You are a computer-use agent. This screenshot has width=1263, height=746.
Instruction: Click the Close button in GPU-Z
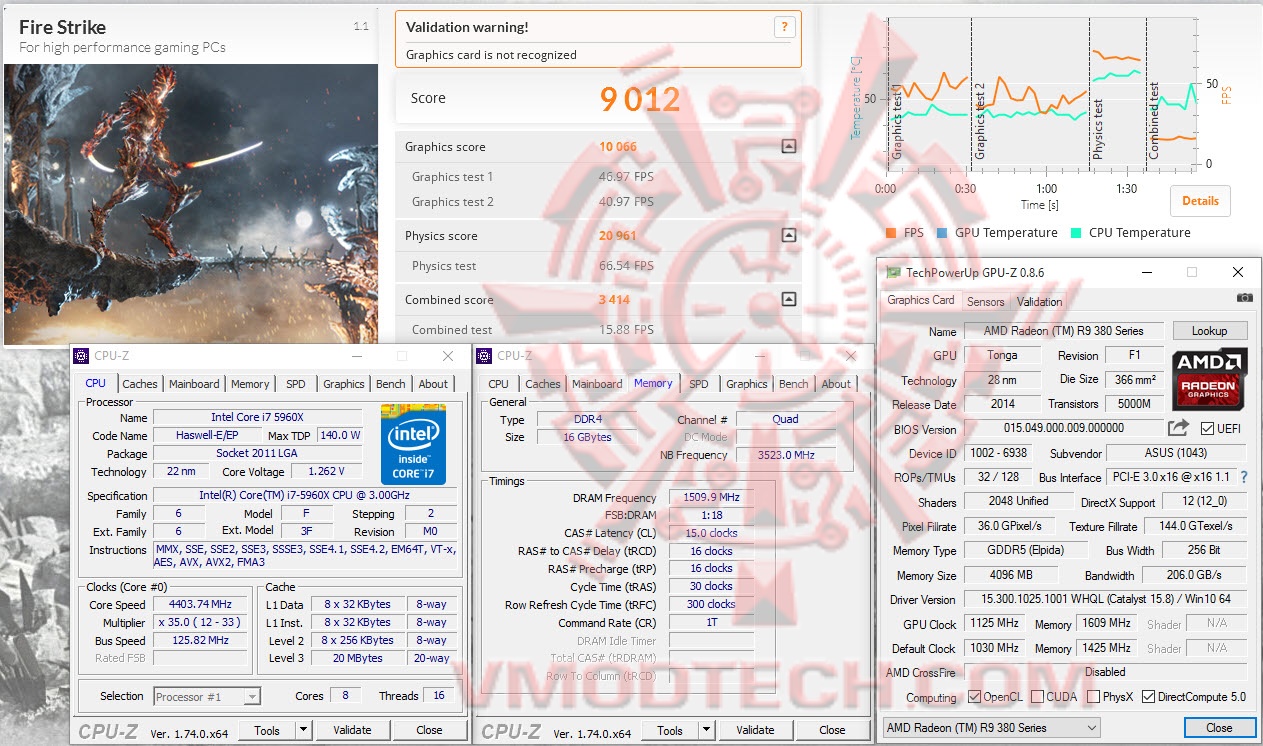pos(1219,728)
